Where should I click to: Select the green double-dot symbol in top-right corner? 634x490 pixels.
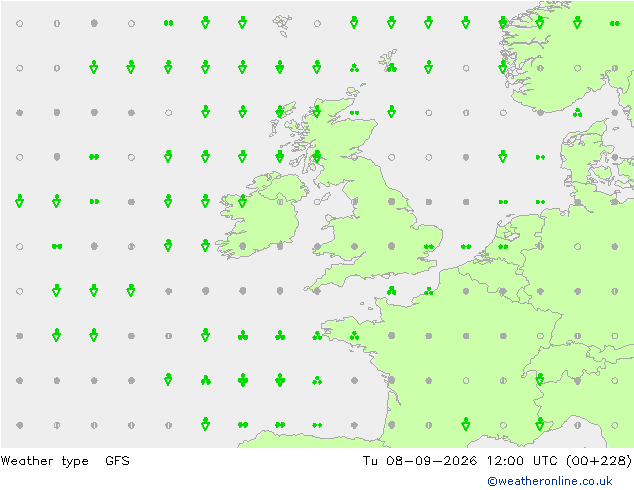click(x=615, y=23)
